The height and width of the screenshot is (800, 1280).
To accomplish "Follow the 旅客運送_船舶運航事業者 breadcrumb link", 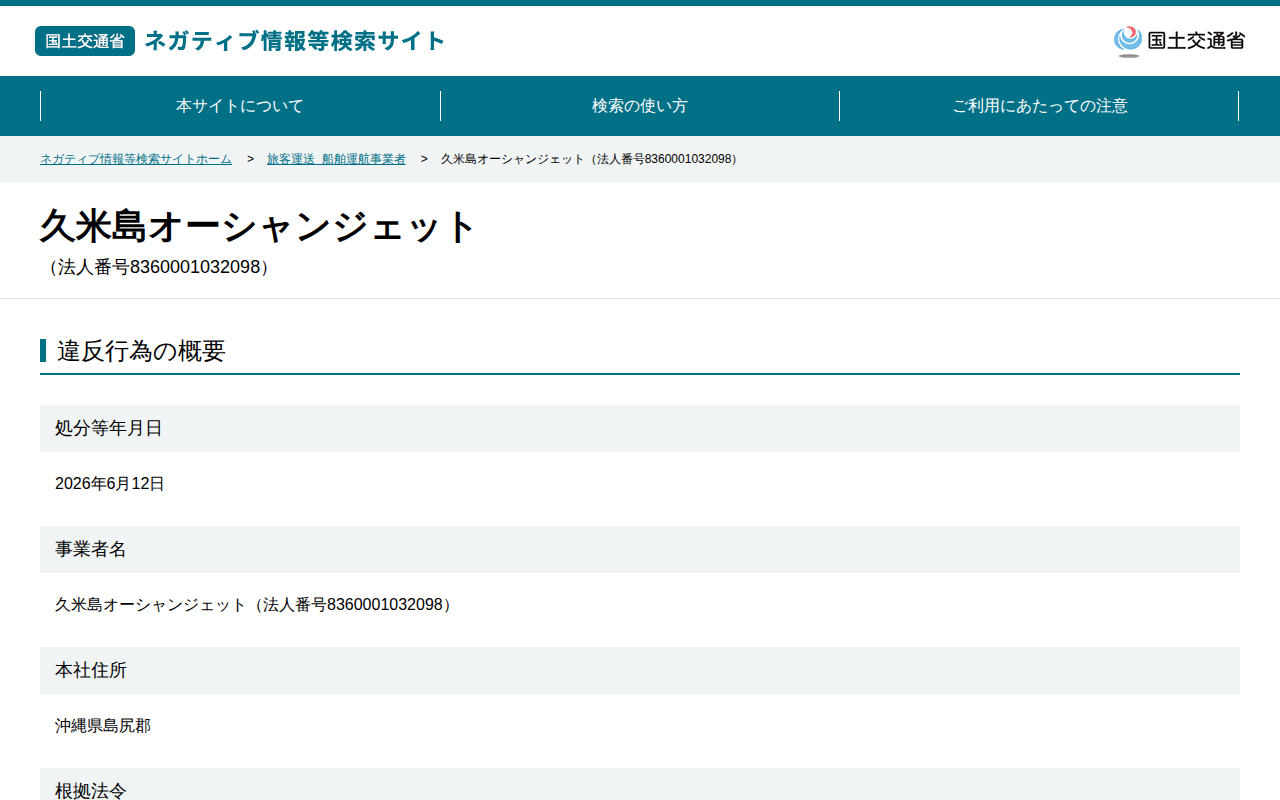I will click(336, 159).
